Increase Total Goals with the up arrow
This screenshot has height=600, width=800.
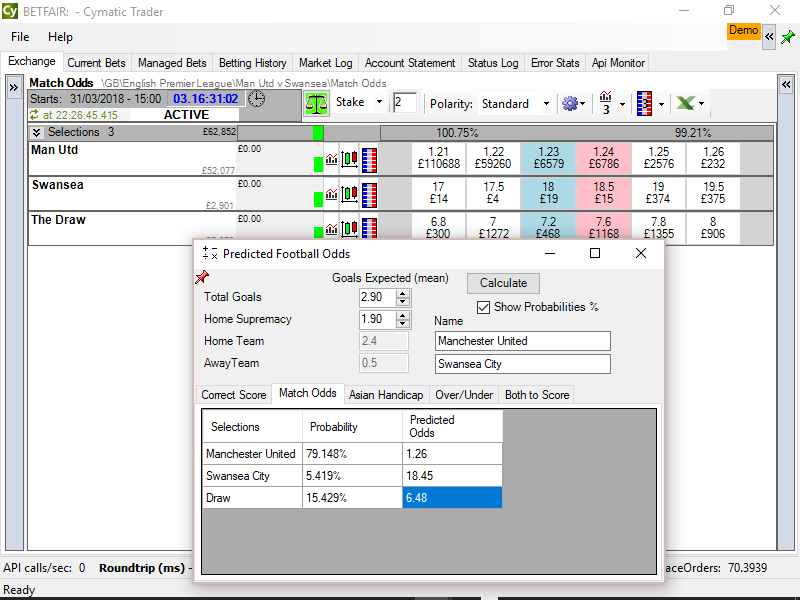pyautogui.click(x=403, y=293)
